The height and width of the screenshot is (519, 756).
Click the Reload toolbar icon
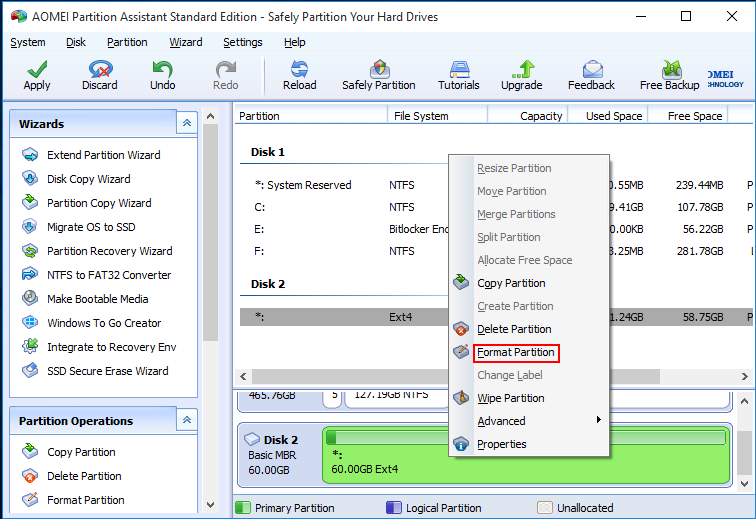pos(299,69)
